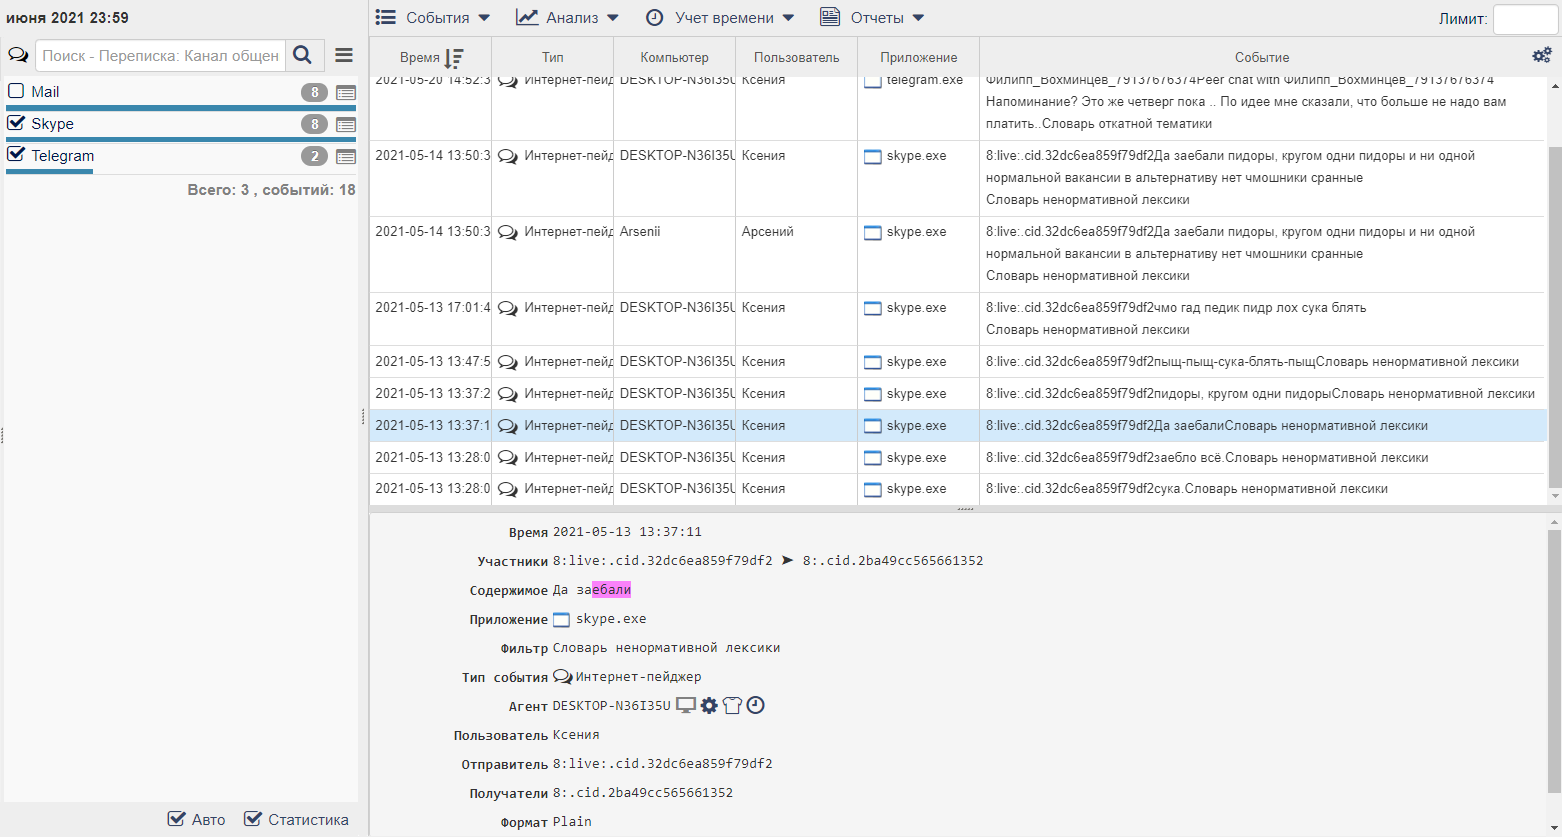Open the hamburger menu beside the search
Screen dimensions: 1562x837
tap(344, 55)
